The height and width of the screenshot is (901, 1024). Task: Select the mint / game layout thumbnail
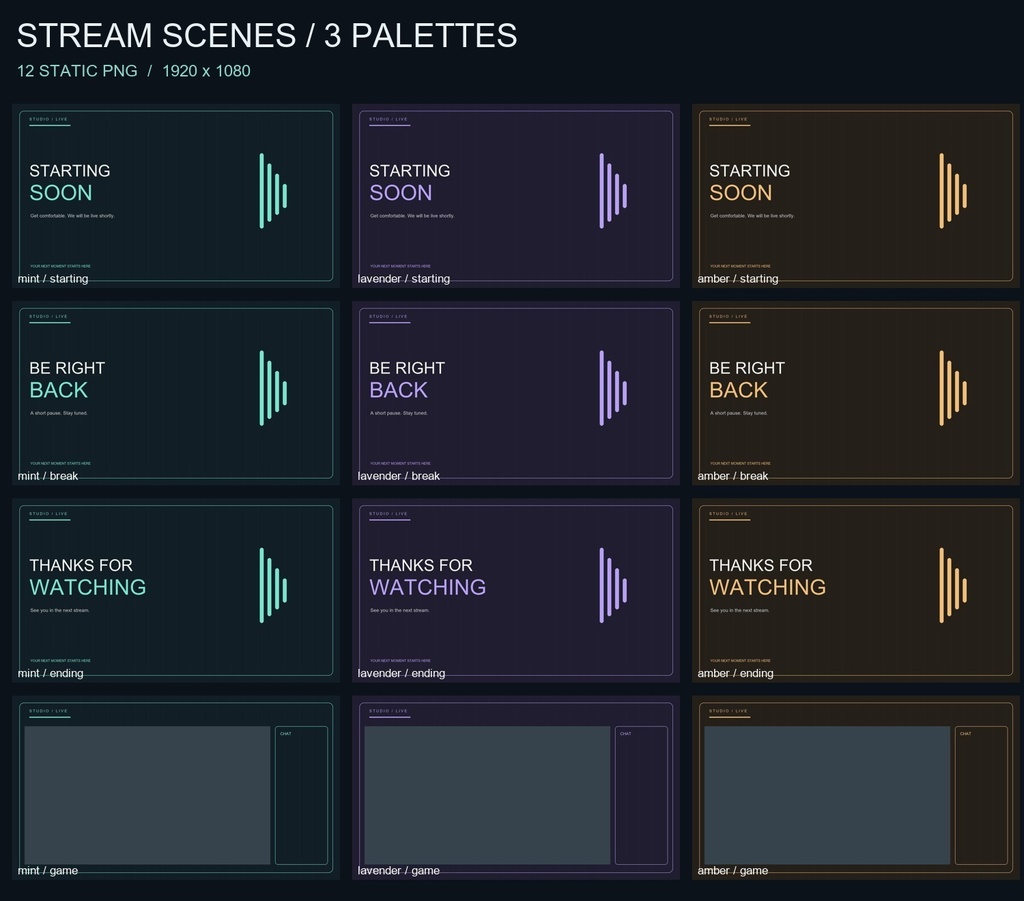pos(176,787)
